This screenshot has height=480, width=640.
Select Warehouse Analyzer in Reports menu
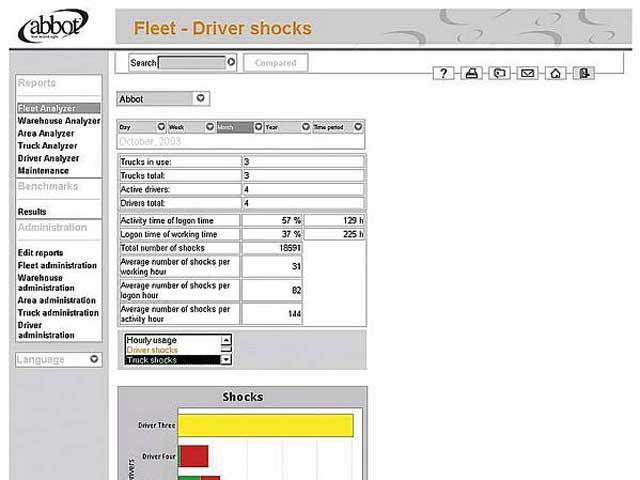(x=59, y=121)
